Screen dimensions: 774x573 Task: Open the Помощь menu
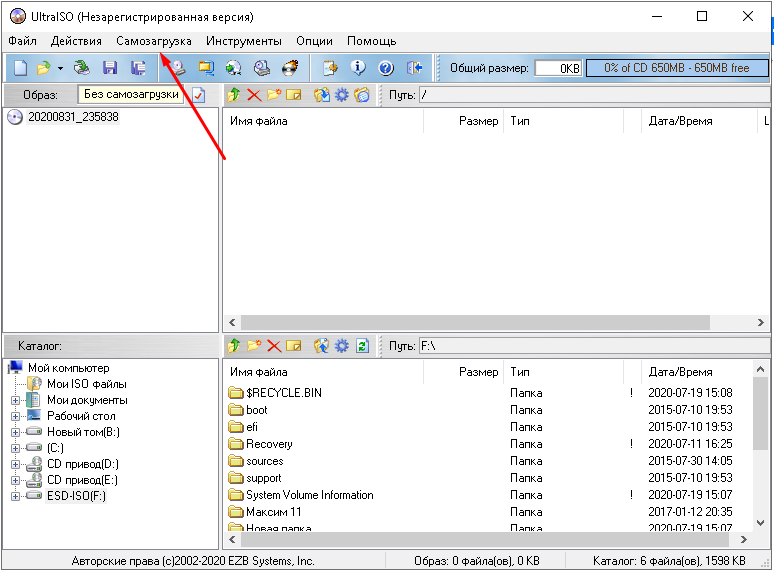[x=372, y=41]
